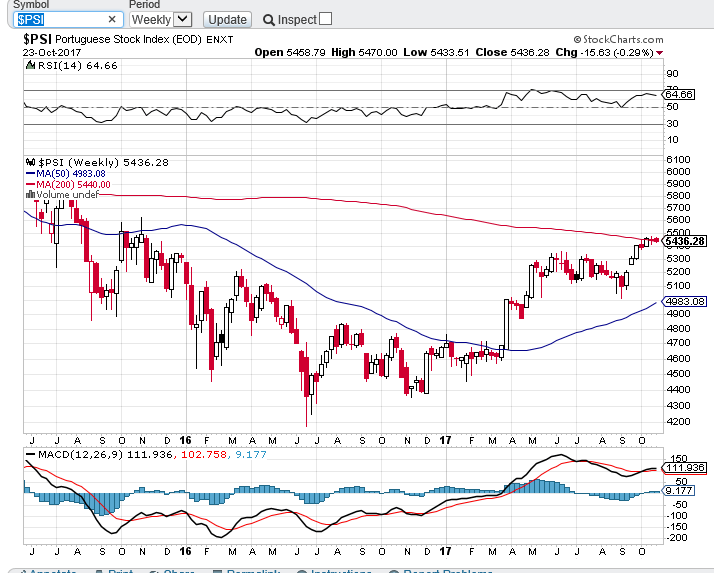Screen dimensions: 714x573
Task: Click the 16 year marker under price chart
Action: pos(185,440)
